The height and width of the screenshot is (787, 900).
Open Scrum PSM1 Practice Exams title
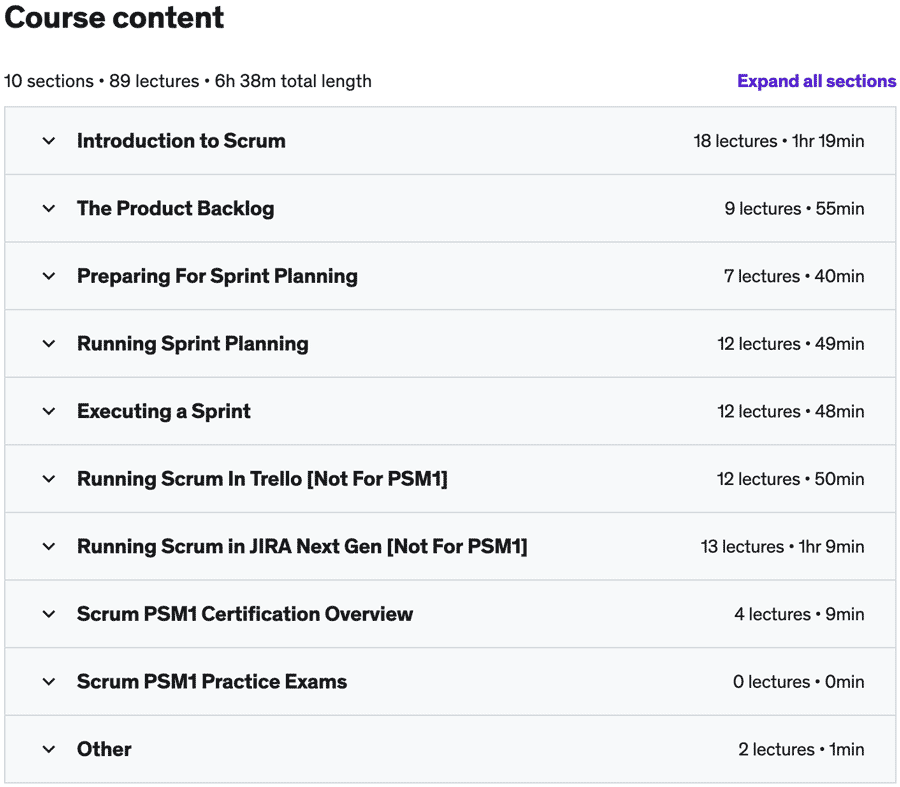pyautogui.click(x=212, y=682)
